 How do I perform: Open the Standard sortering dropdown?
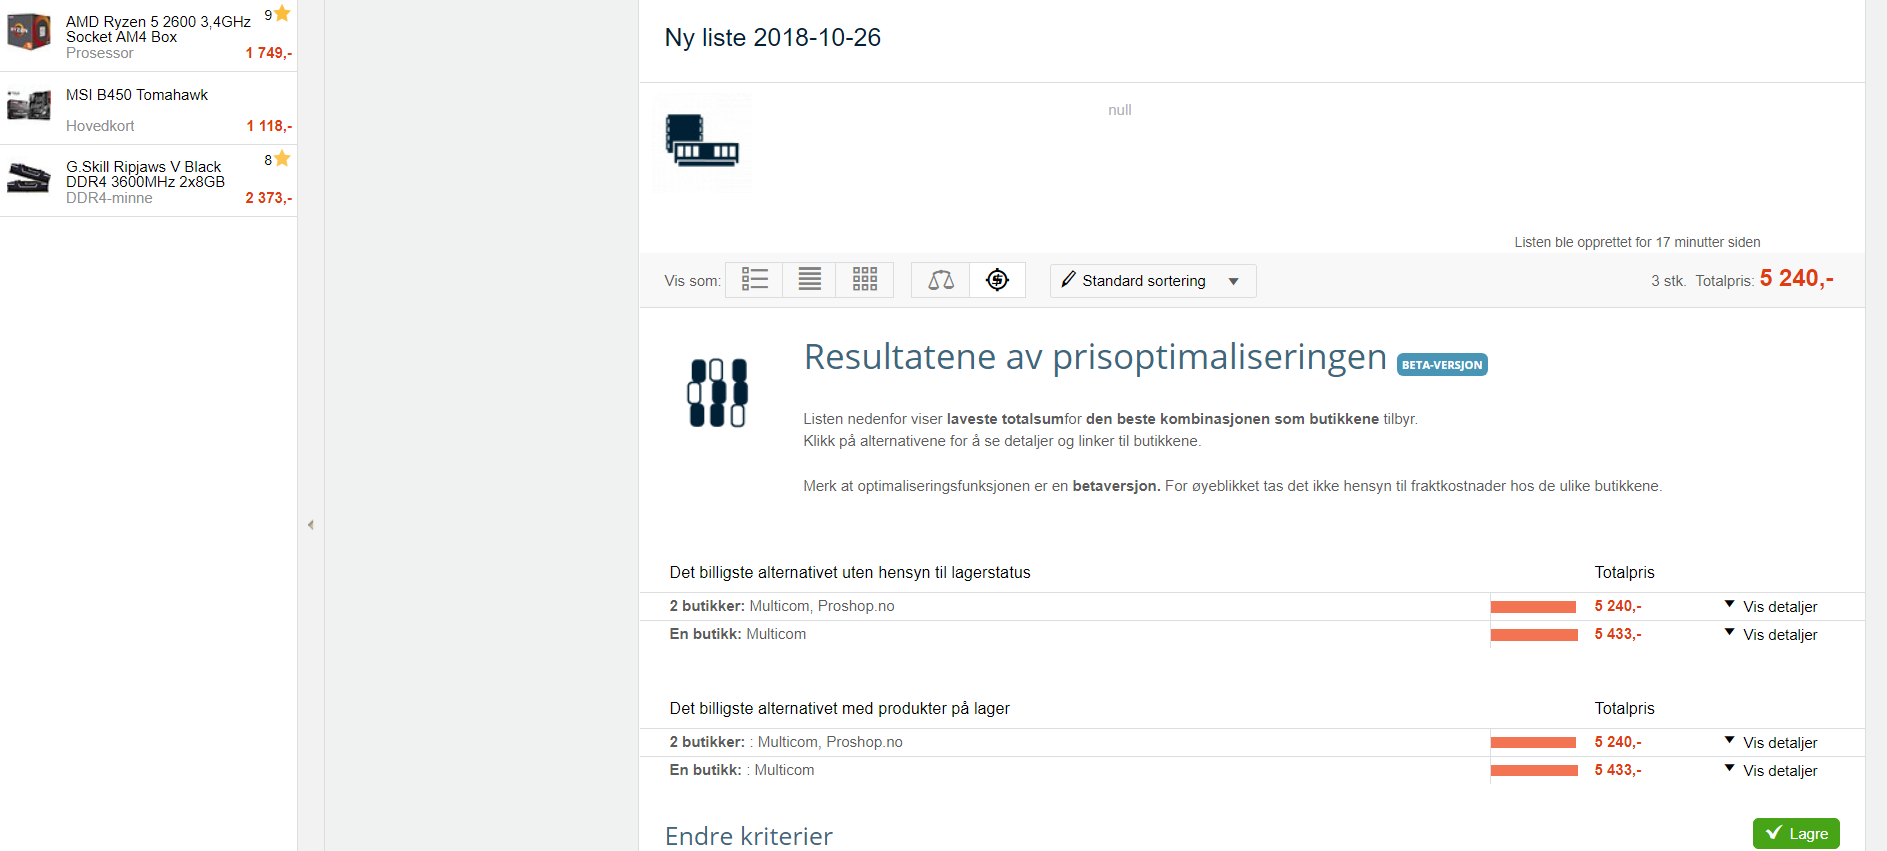(1153, 281)
